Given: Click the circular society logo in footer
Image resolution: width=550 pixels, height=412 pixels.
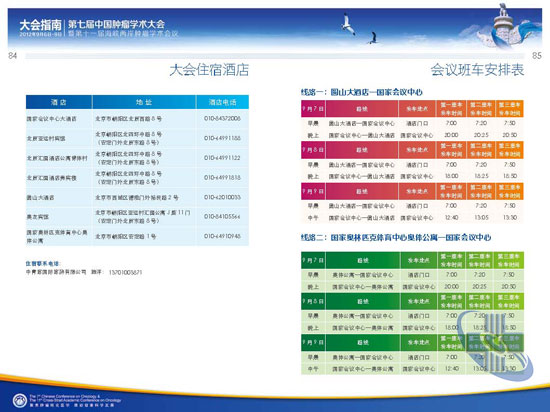Looking at the screenshot, I should coord(20,400).
